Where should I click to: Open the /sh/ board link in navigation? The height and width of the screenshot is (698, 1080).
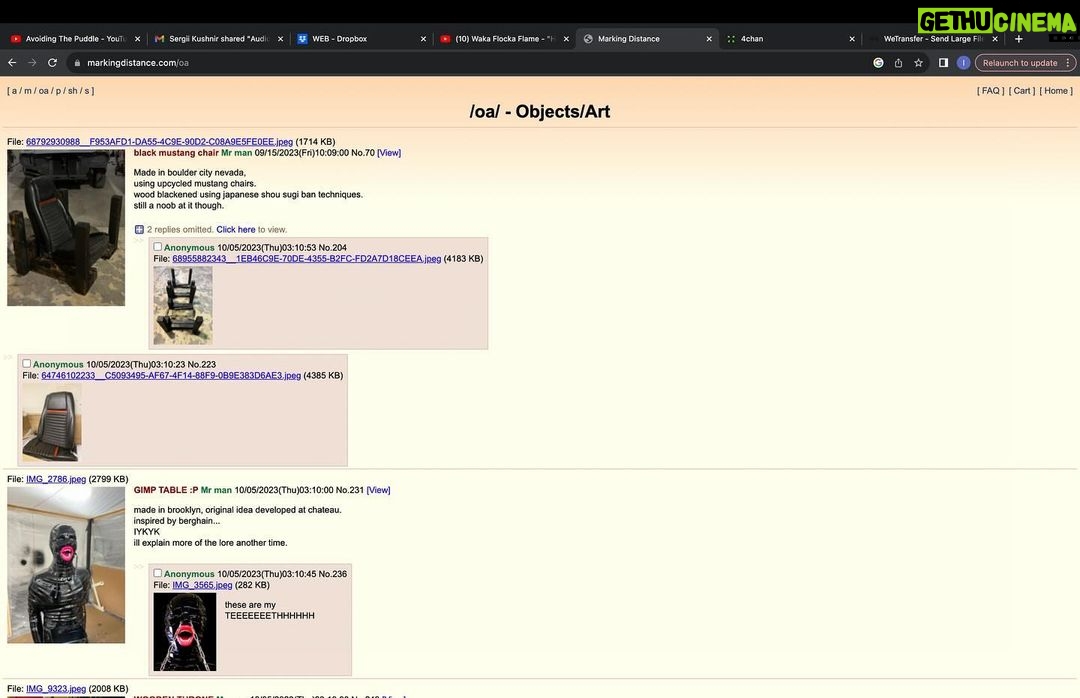[x=72, y=91]
